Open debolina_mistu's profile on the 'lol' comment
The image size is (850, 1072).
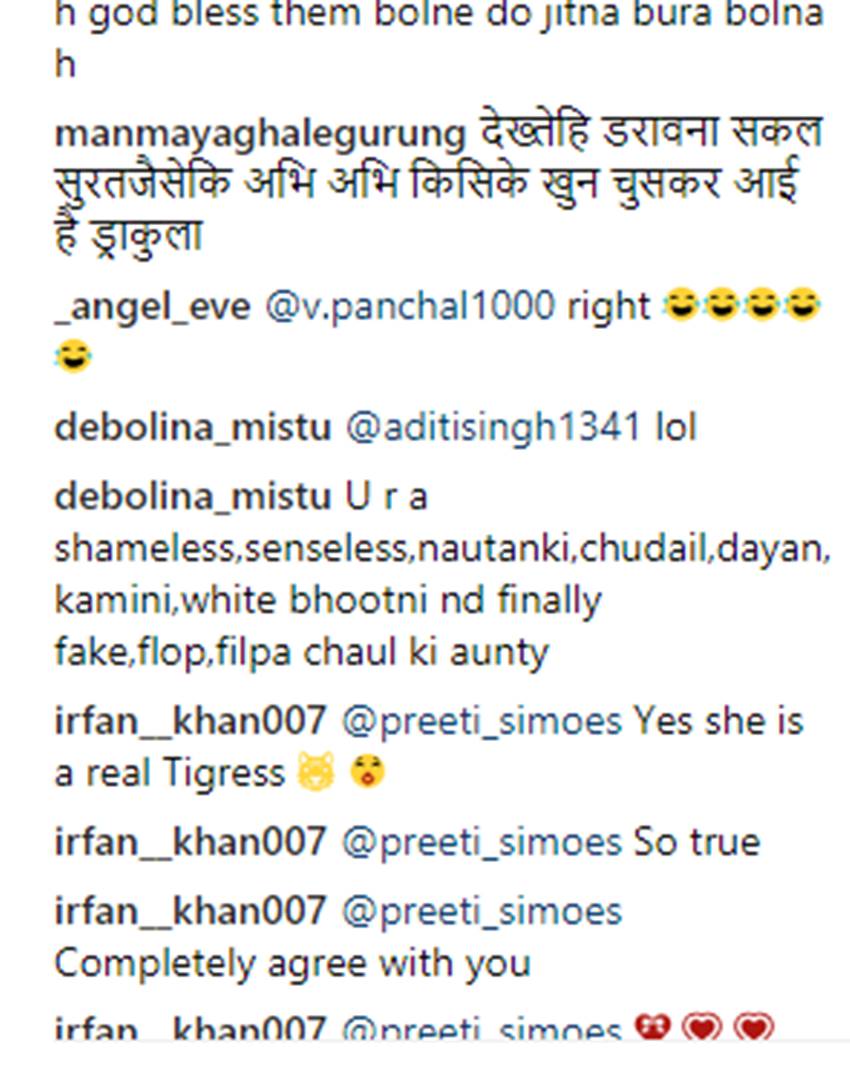192,428
